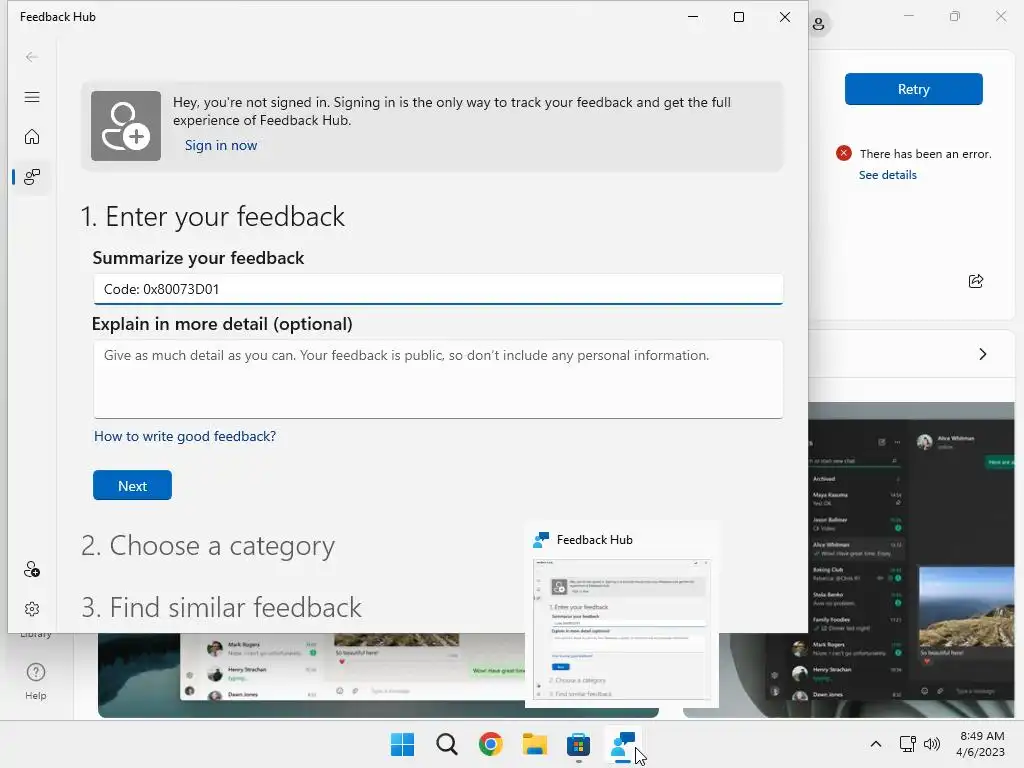Select the Feedback section in sidebar
This screenshot has height=768, width=1024.
point(31,176)
